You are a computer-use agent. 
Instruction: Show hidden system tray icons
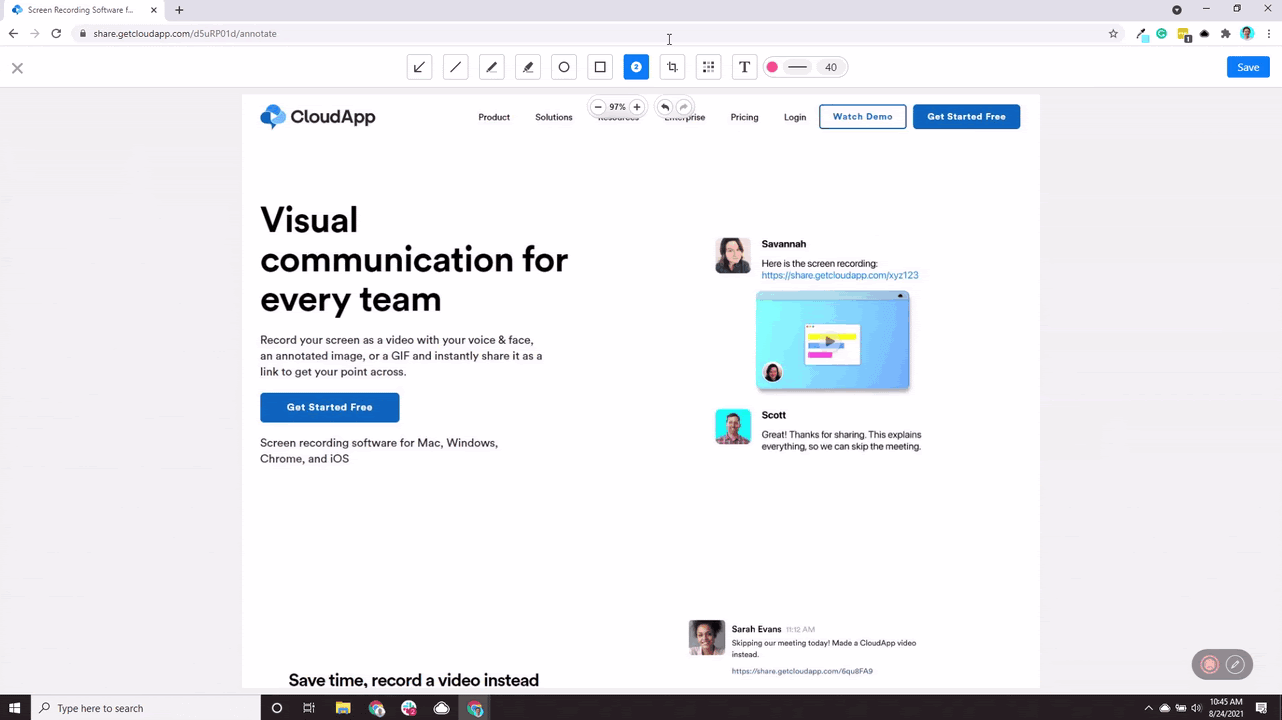[x=1148, y=708]
